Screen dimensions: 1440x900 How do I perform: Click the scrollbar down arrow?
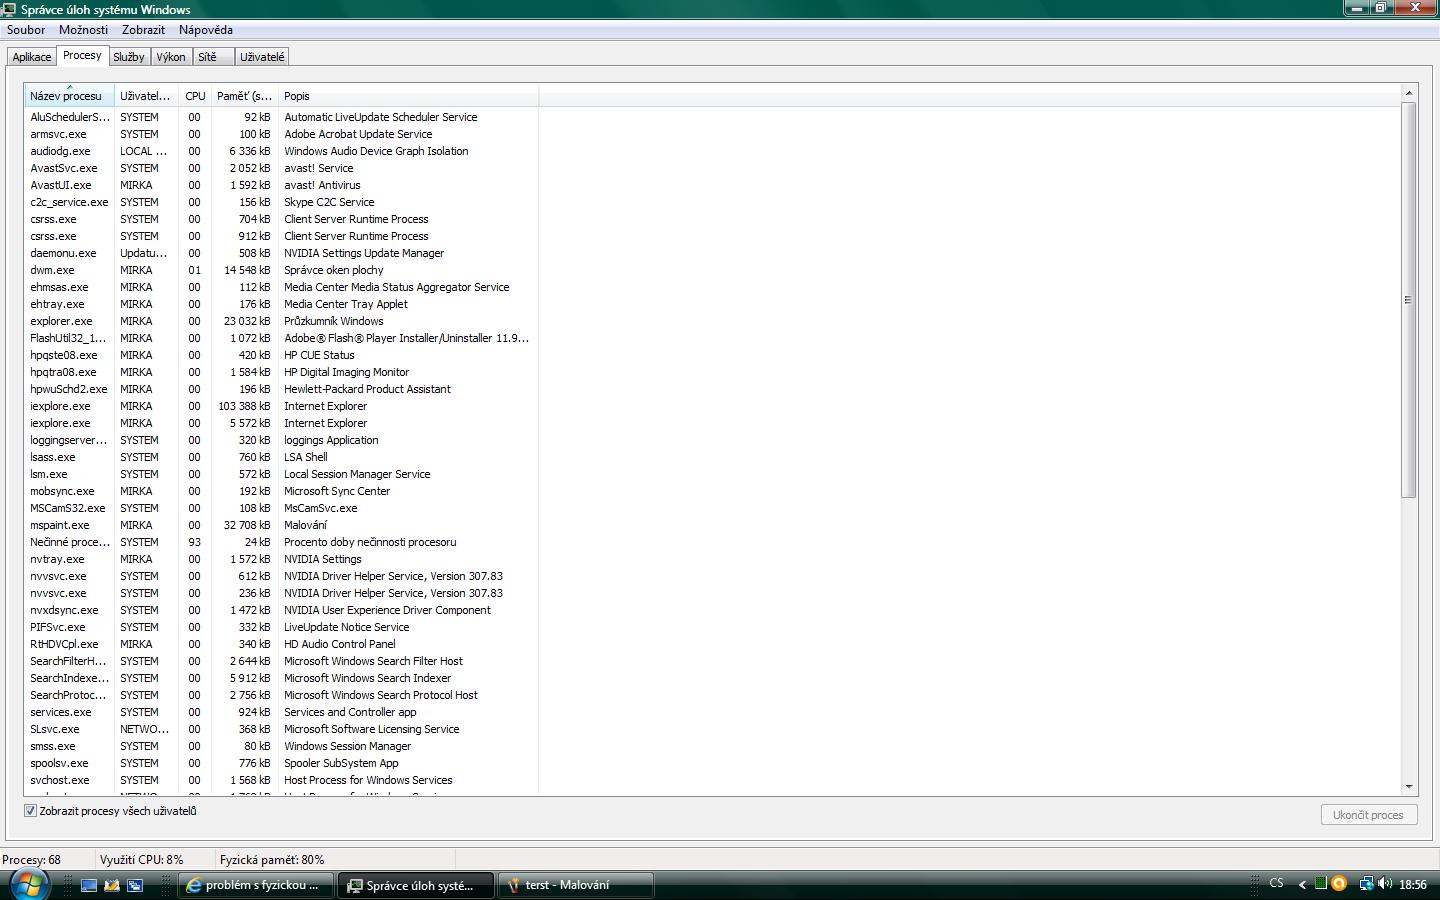(x=1408, y=787)
